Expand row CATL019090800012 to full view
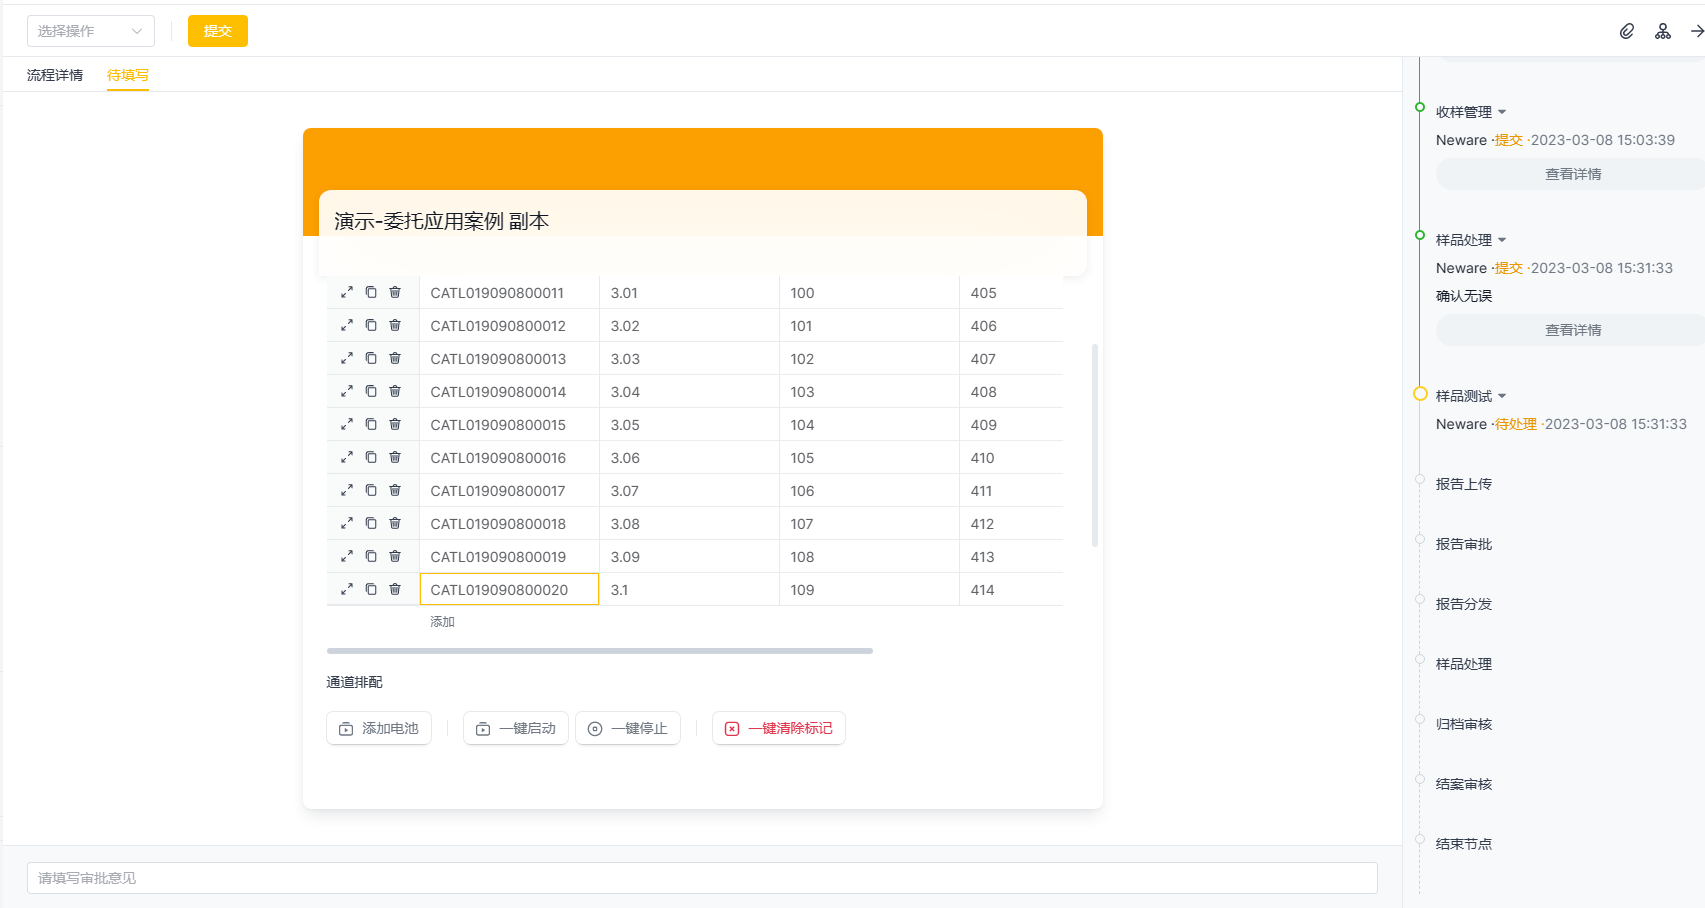Image resolution: width=1705 pixels, height=908 pixels. pos(347,325)
